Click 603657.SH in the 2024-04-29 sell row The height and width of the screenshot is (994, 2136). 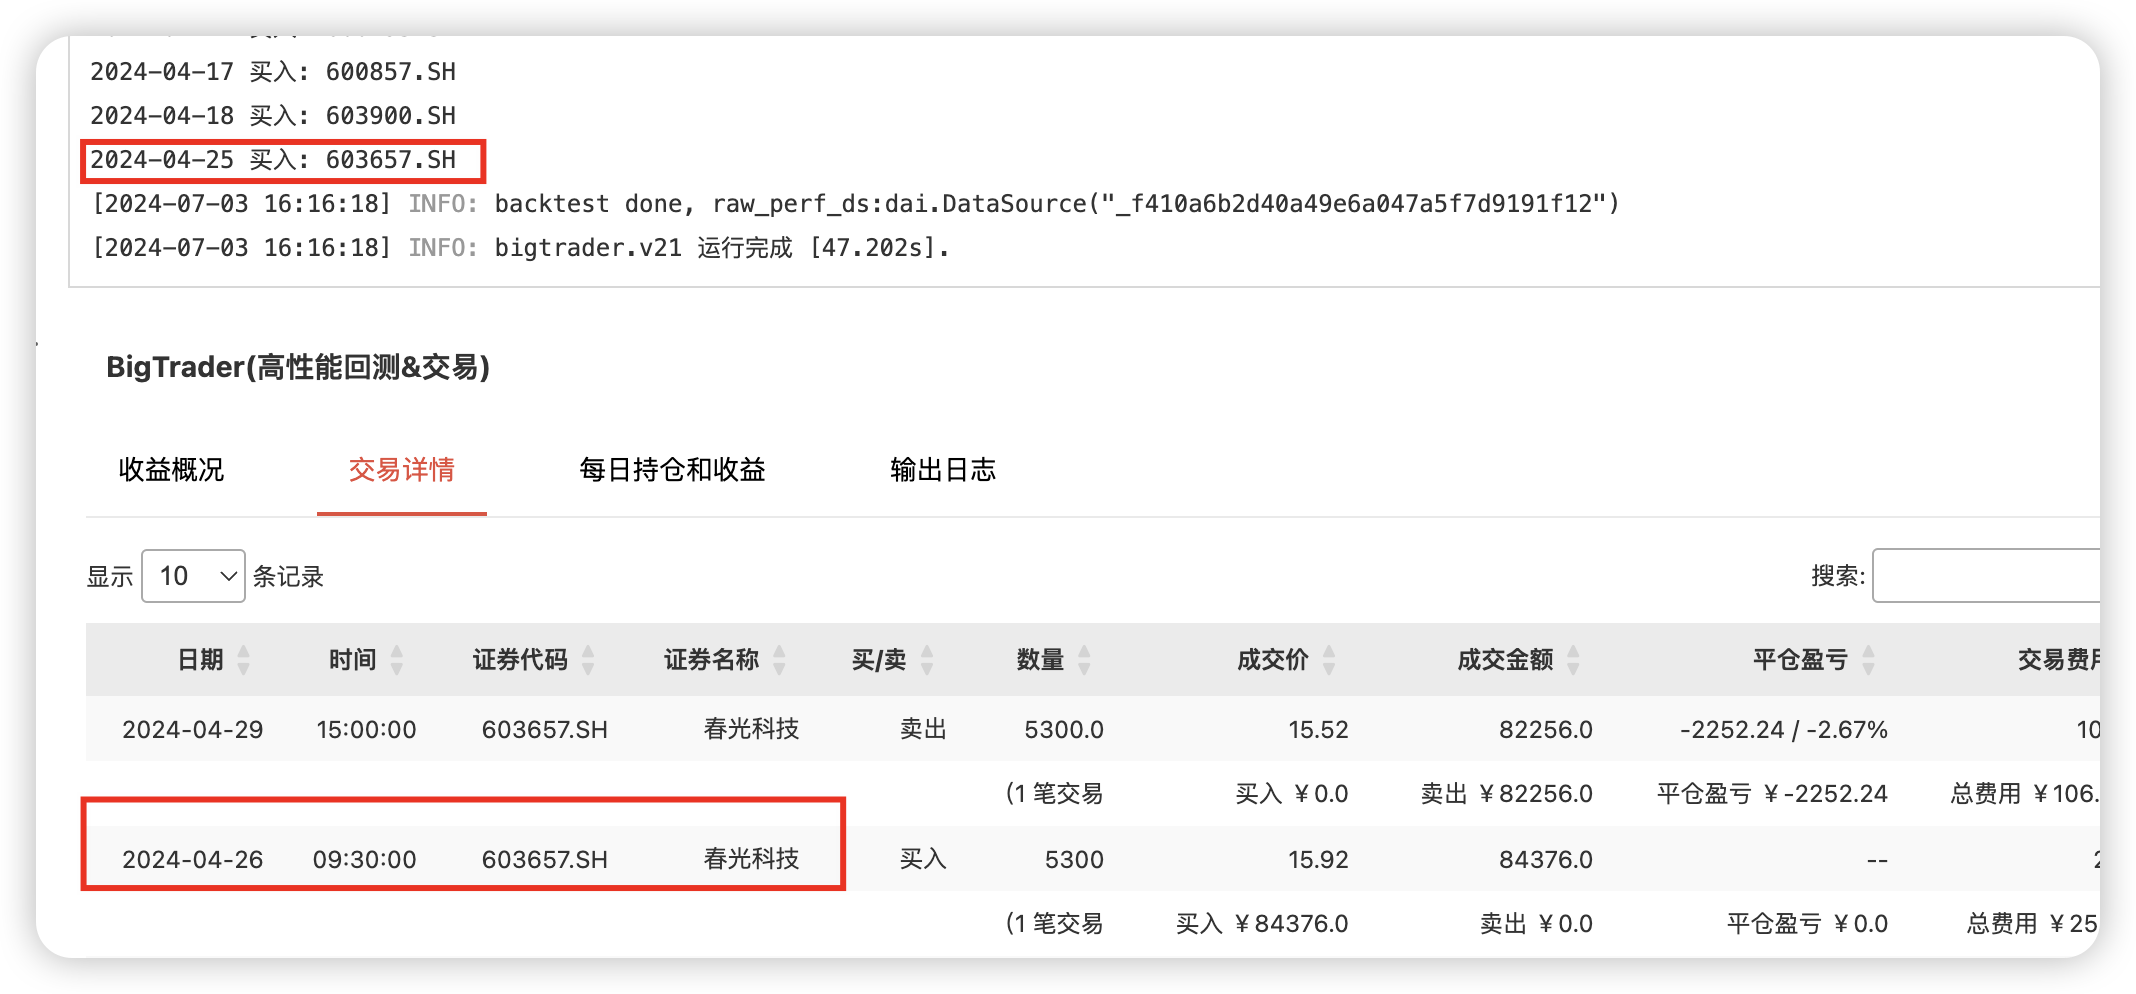(544, 730)
